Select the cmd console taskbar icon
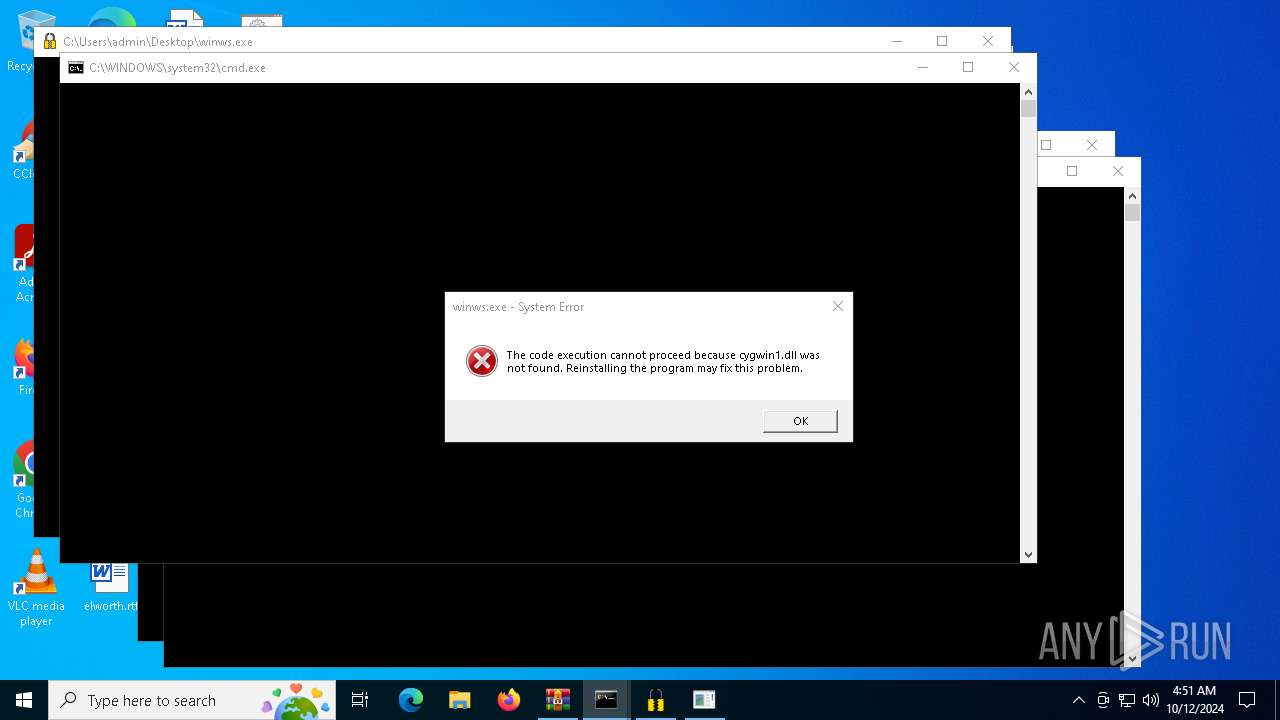Screen dimensions: 1280x720 pos(606,700)
